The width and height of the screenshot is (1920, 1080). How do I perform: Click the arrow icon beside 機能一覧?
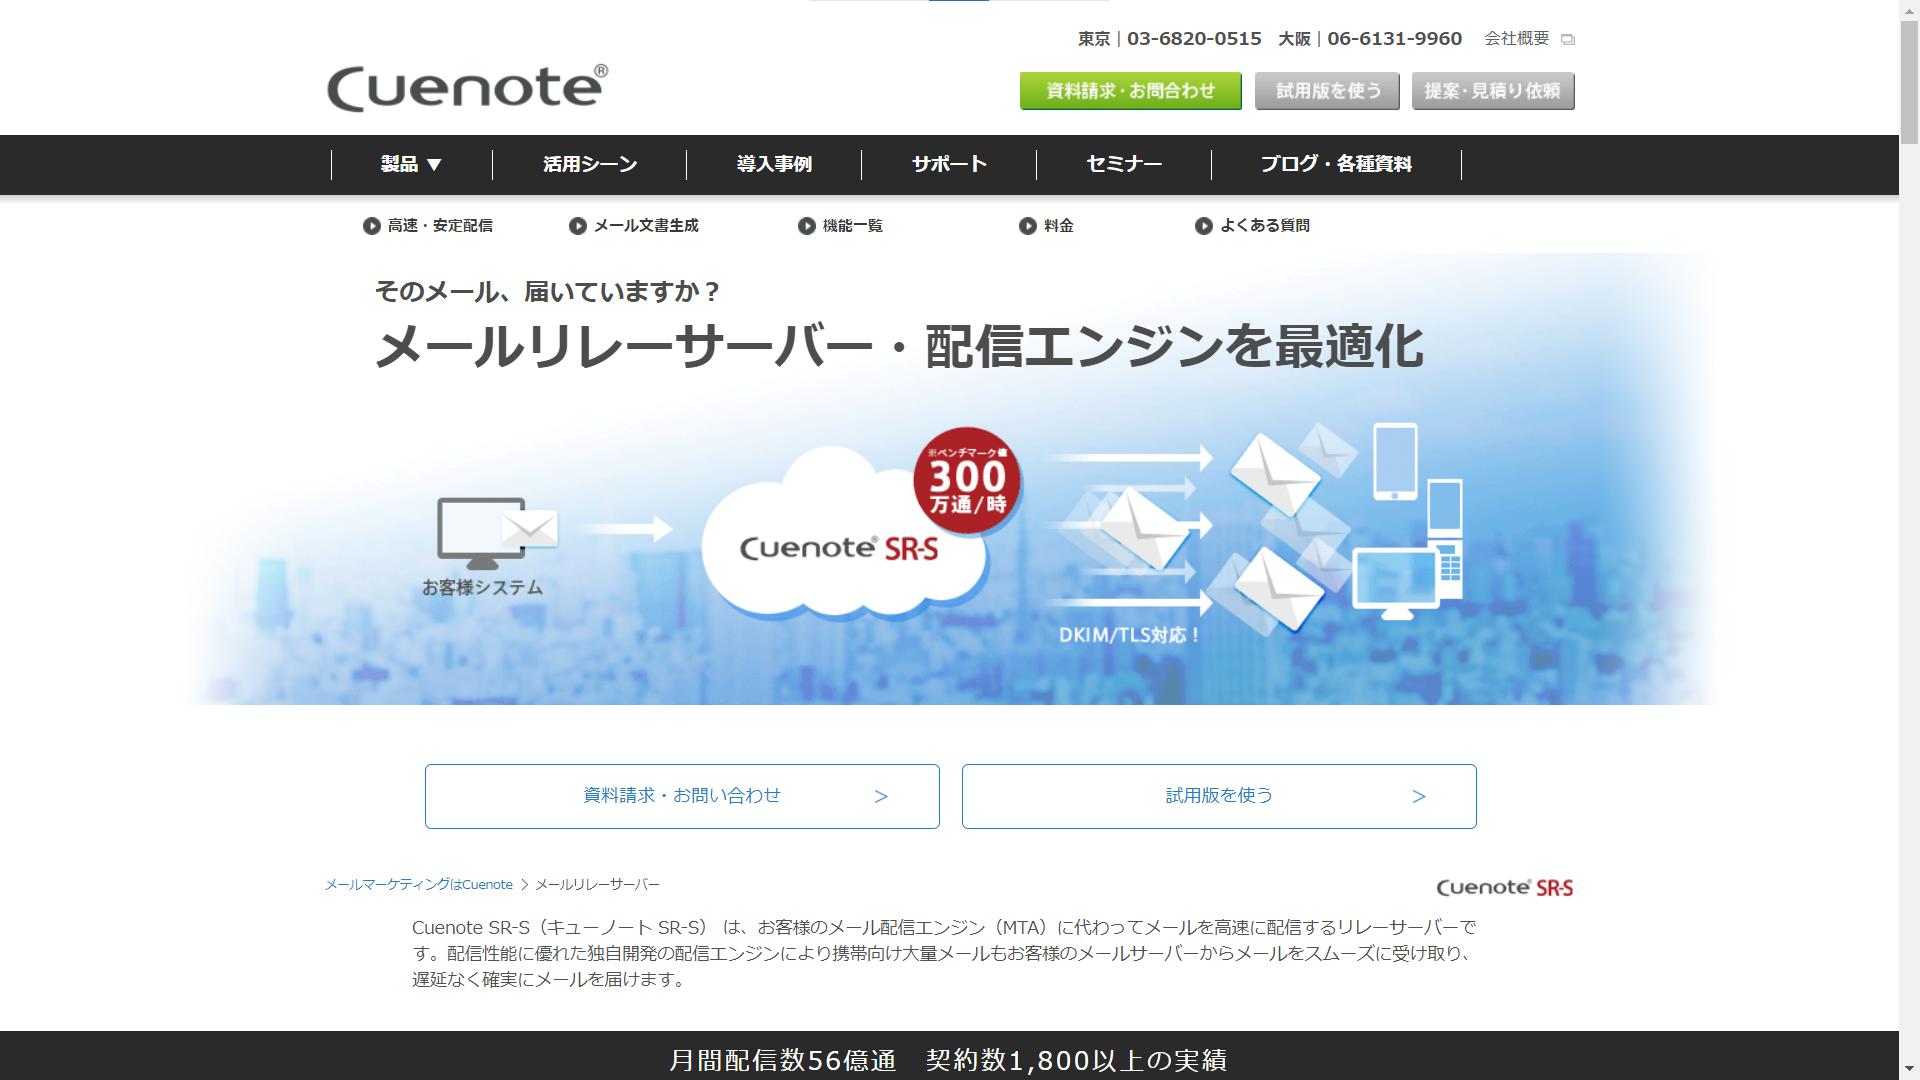(x=807, y=226)
